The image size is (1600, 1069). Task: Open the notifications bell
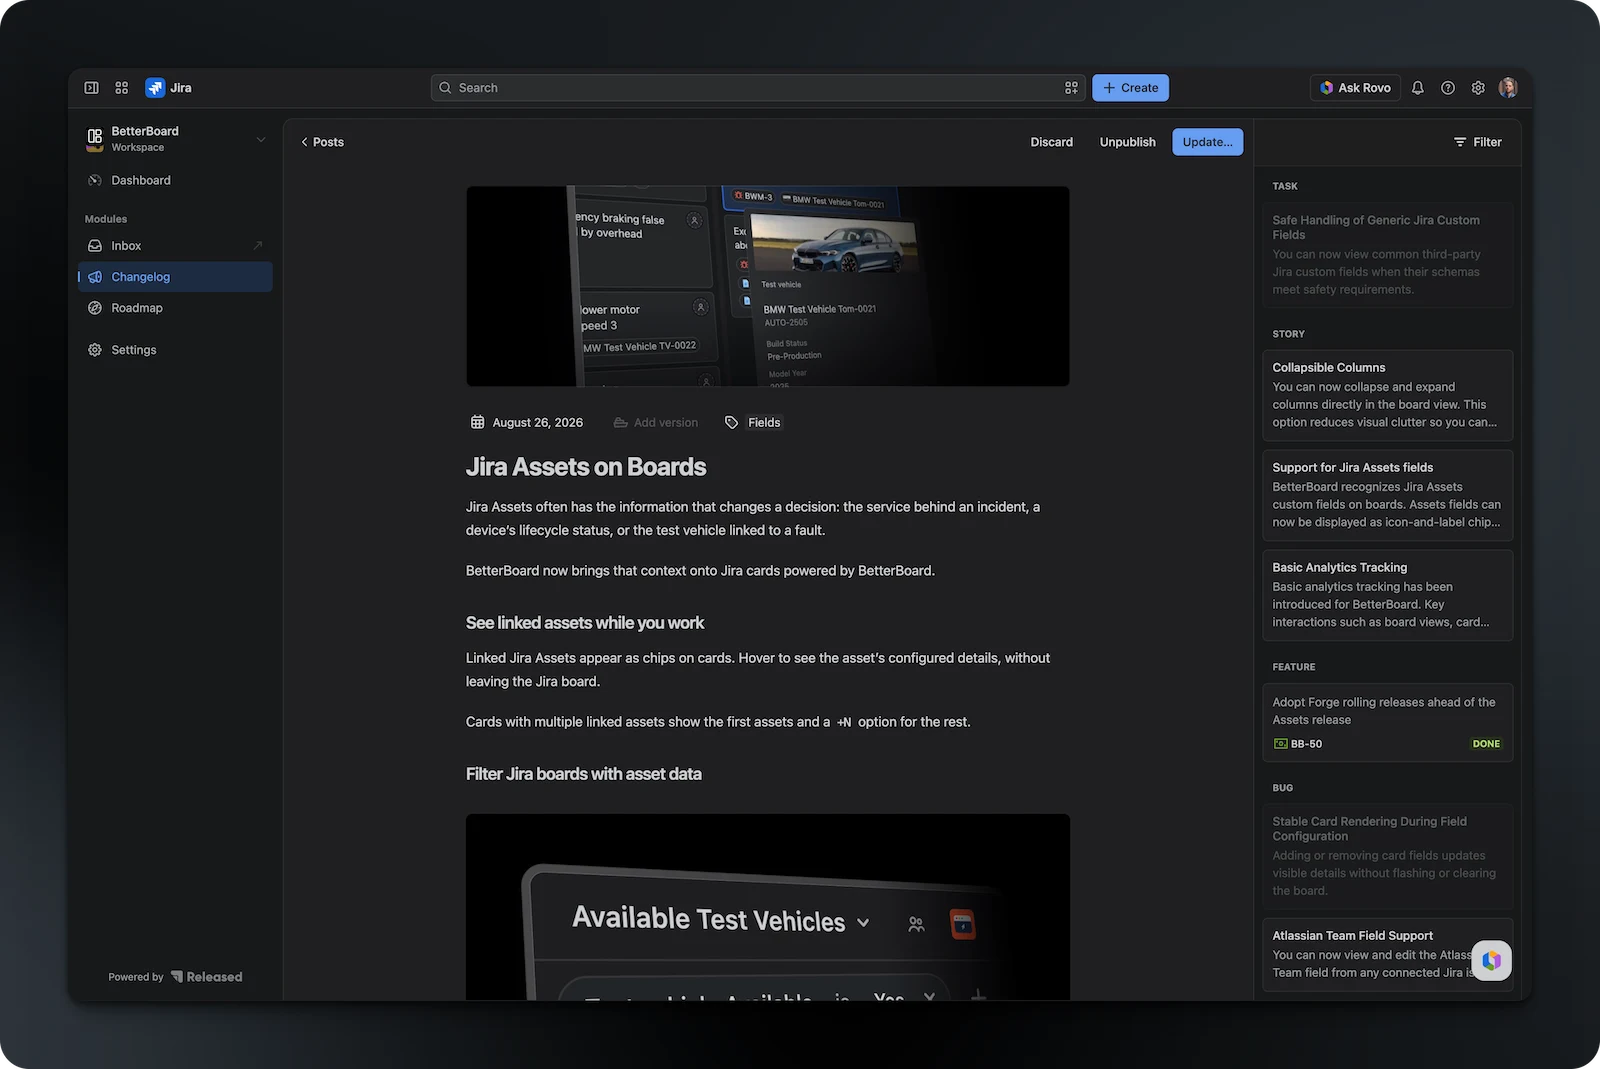point(1418,88)
